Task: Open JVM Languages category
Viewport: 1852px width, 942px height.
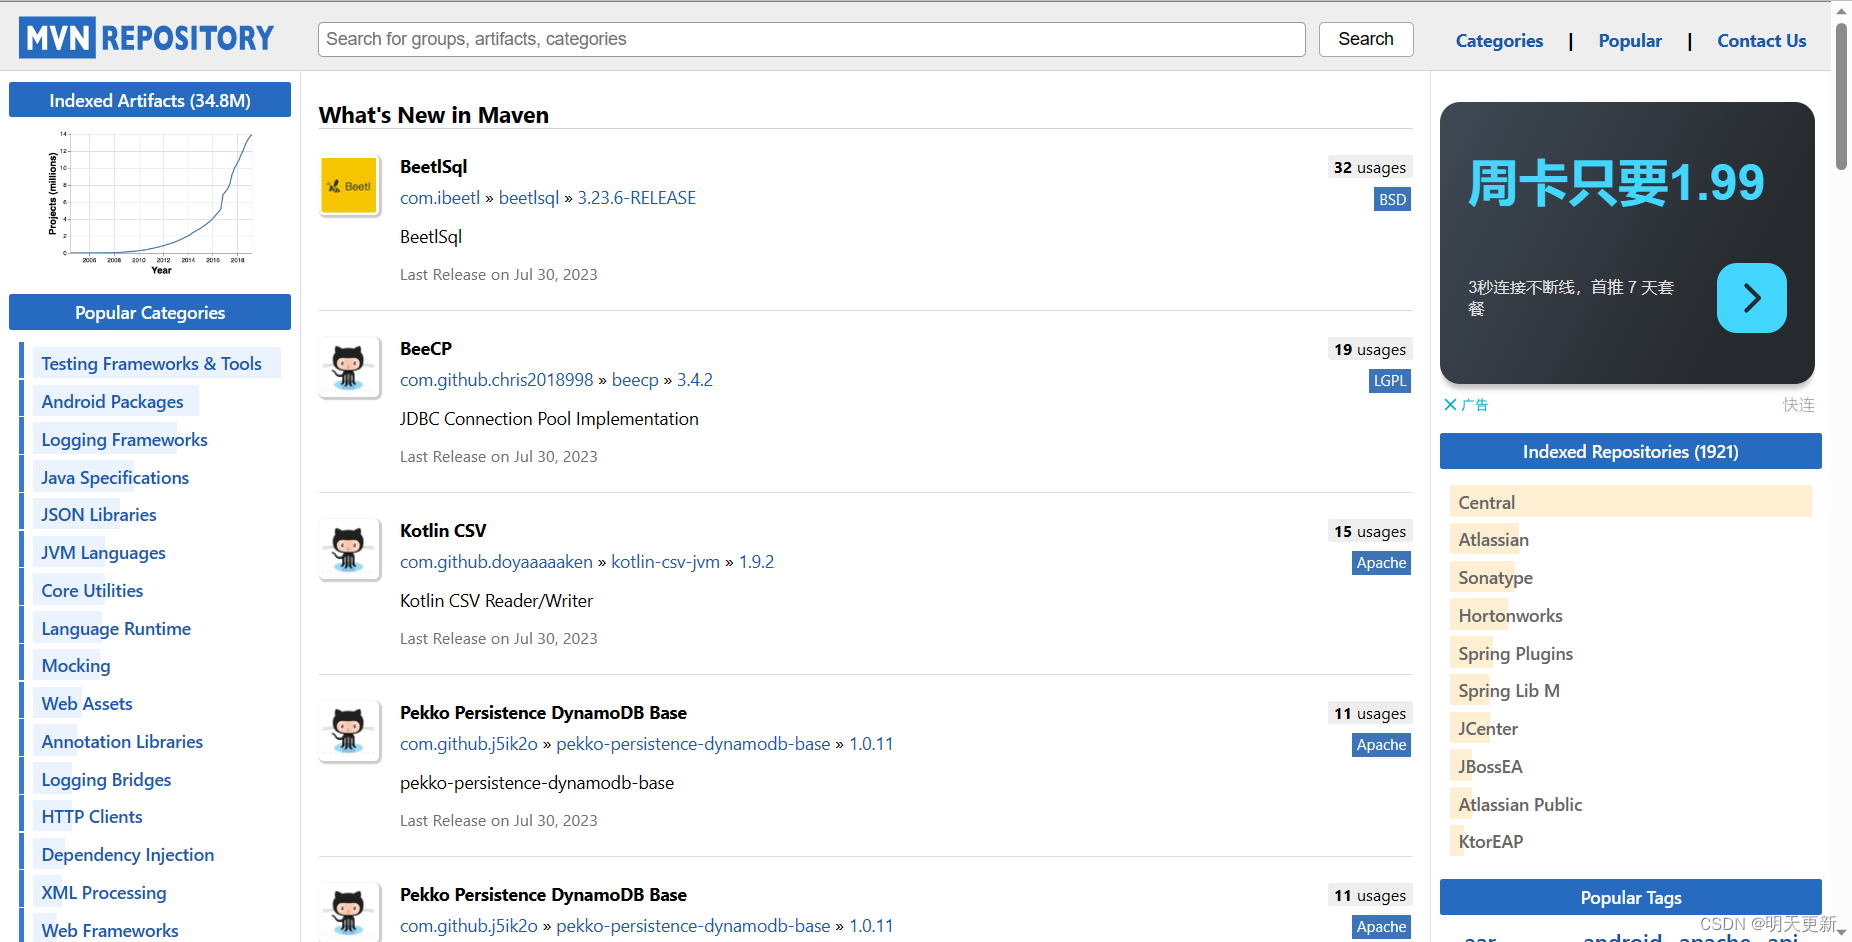Action: pos(103,553)
